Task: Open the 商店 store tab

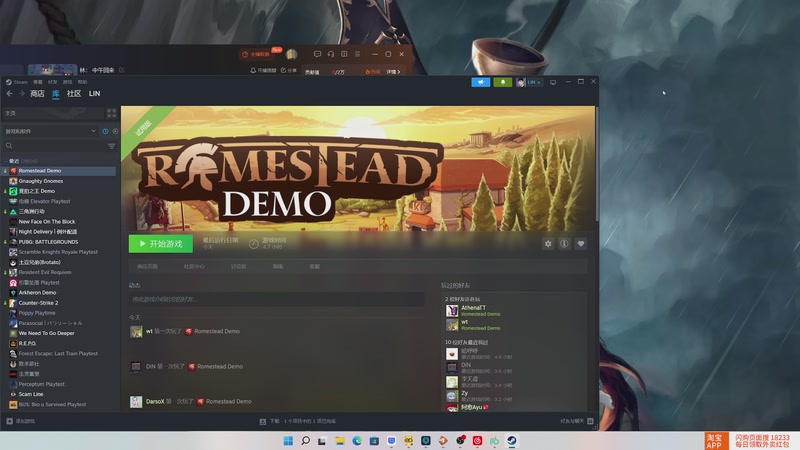Action: click(37, 93)
